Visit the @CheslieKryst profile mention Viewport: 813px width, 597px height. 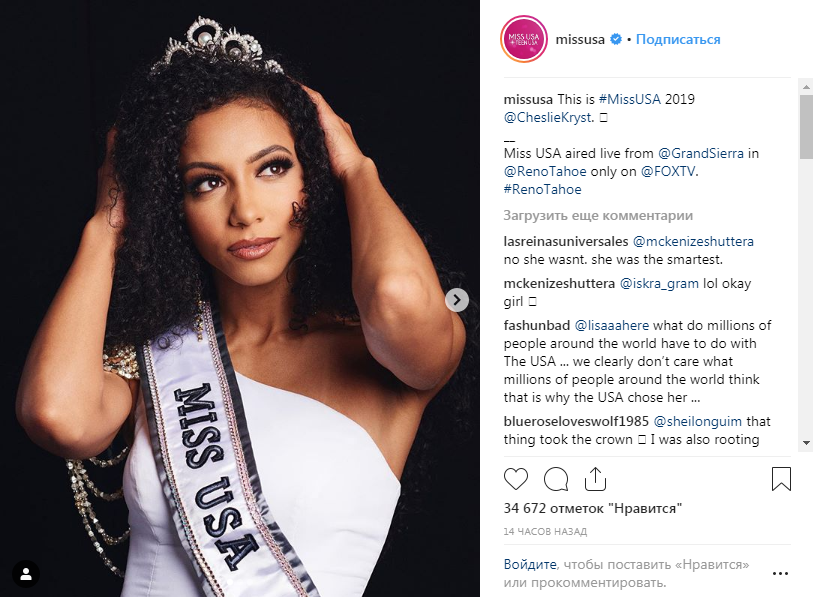tap(549, 117)
